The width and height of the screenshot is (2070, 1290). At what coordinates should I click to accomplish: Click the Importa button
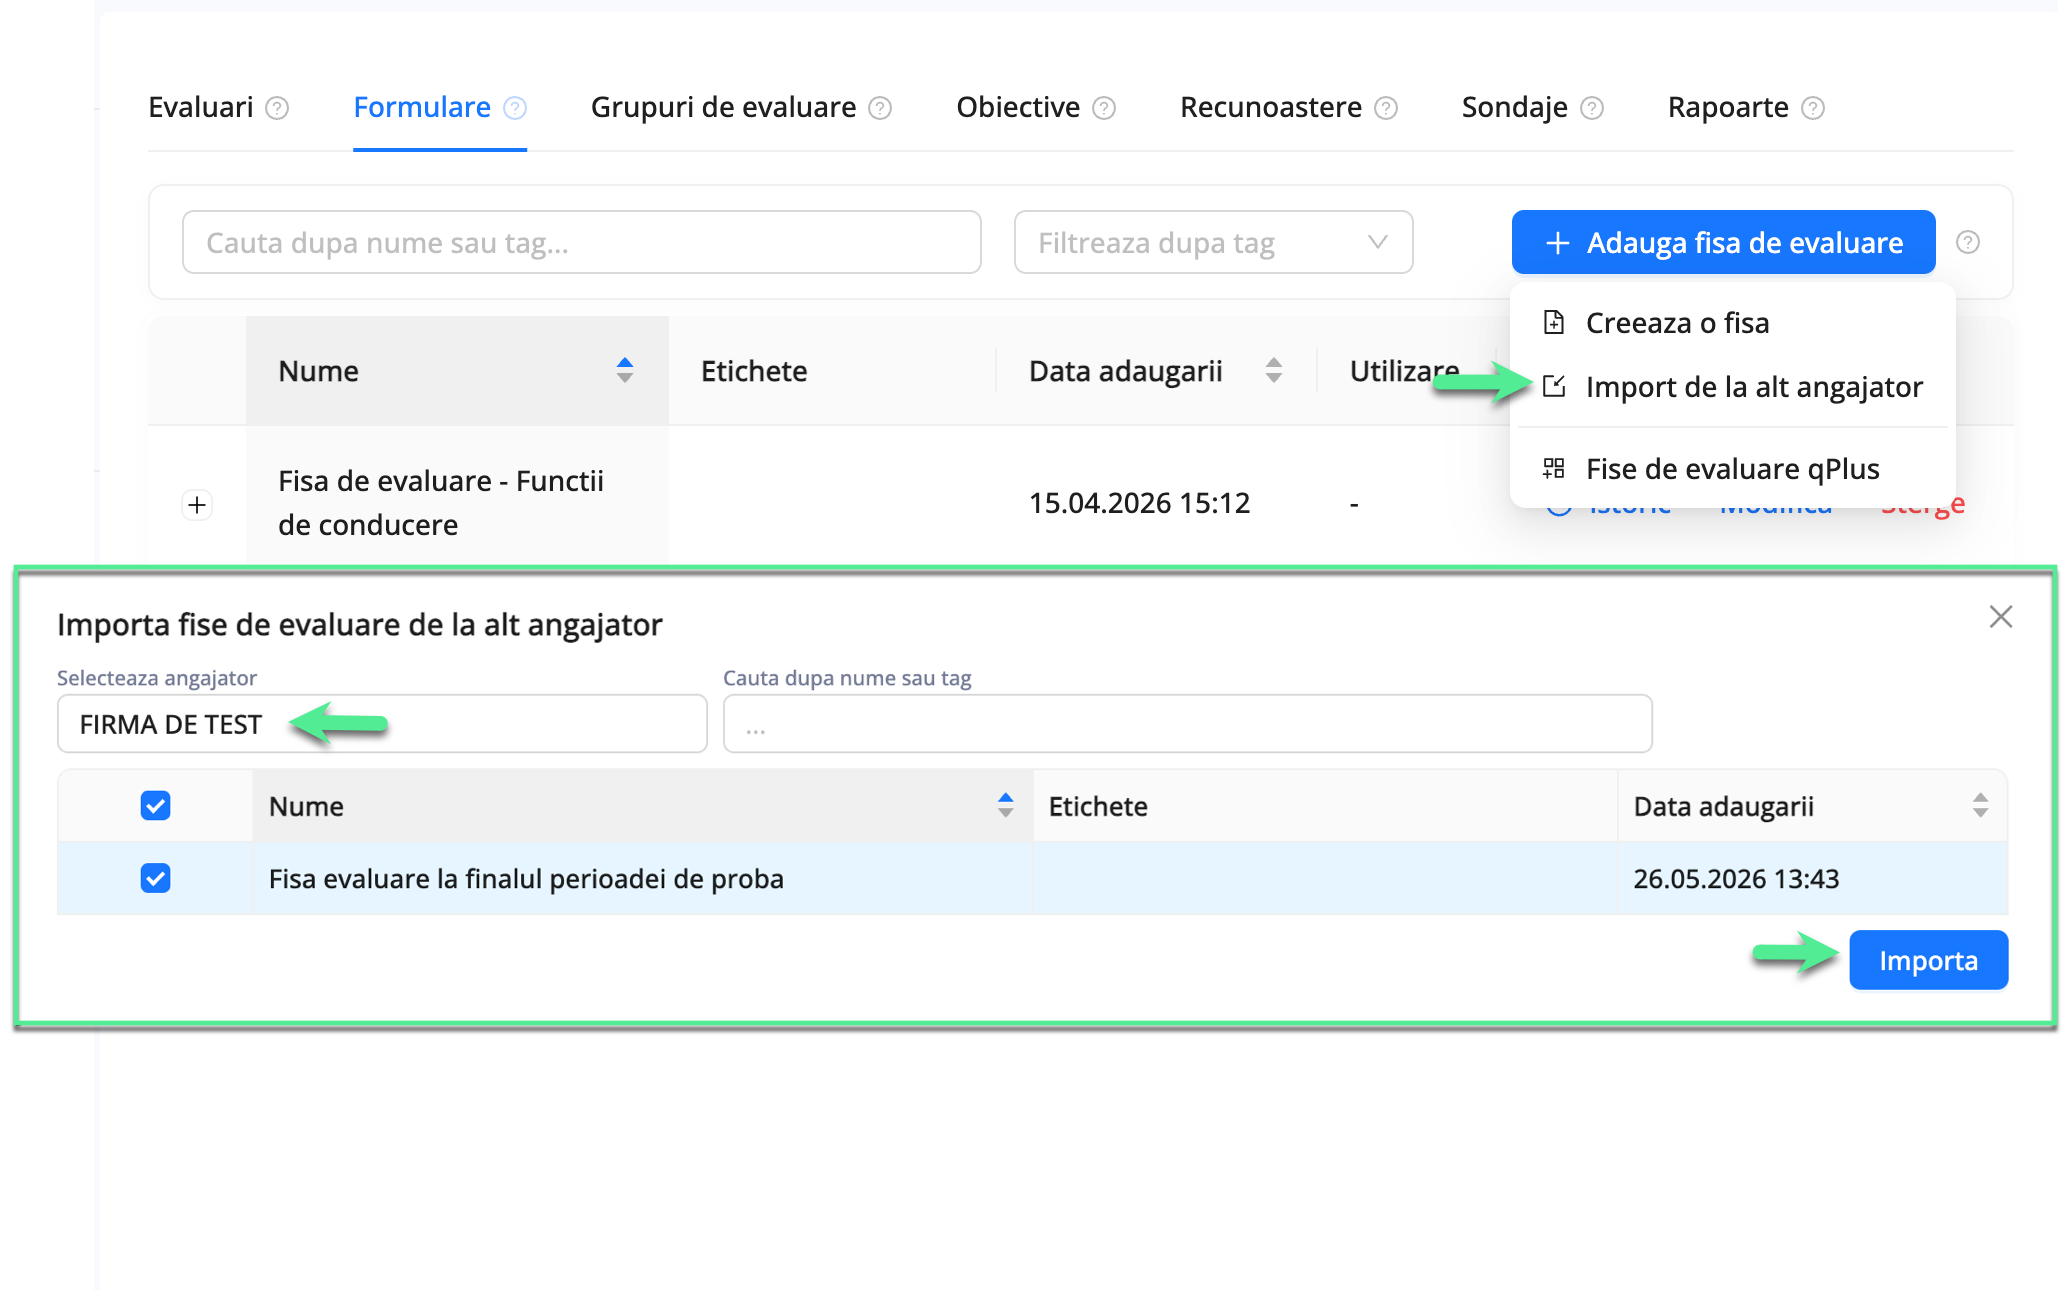point(1928,960)
